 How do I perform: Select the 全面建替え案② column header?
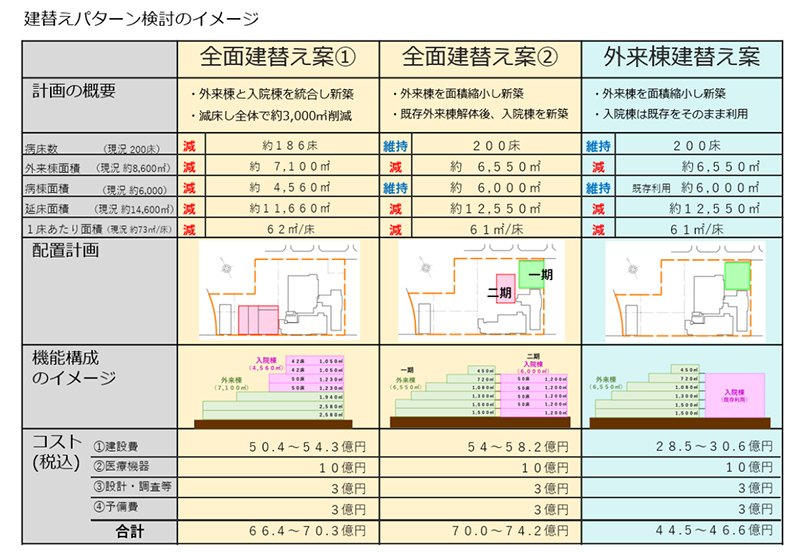[x=479, y=57]
